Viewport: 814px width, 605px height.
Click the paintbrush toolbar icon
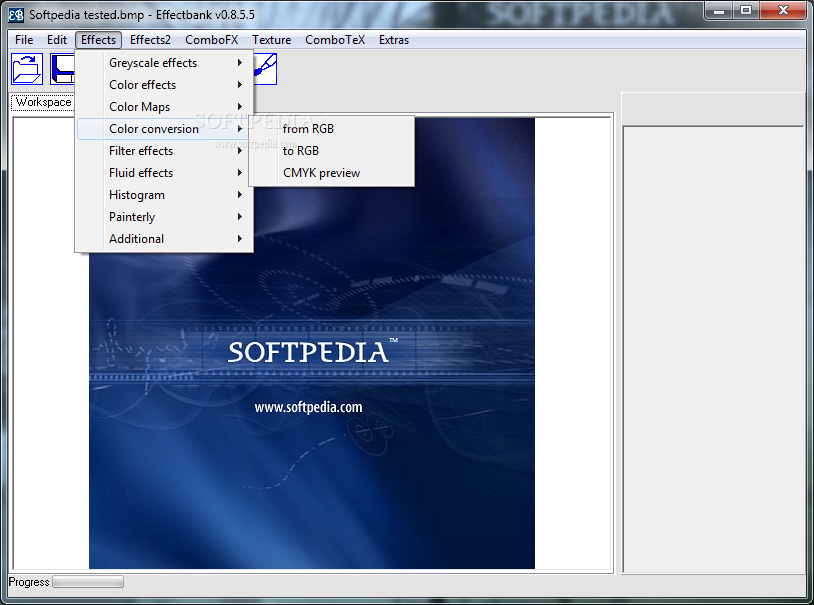point(265,69)
